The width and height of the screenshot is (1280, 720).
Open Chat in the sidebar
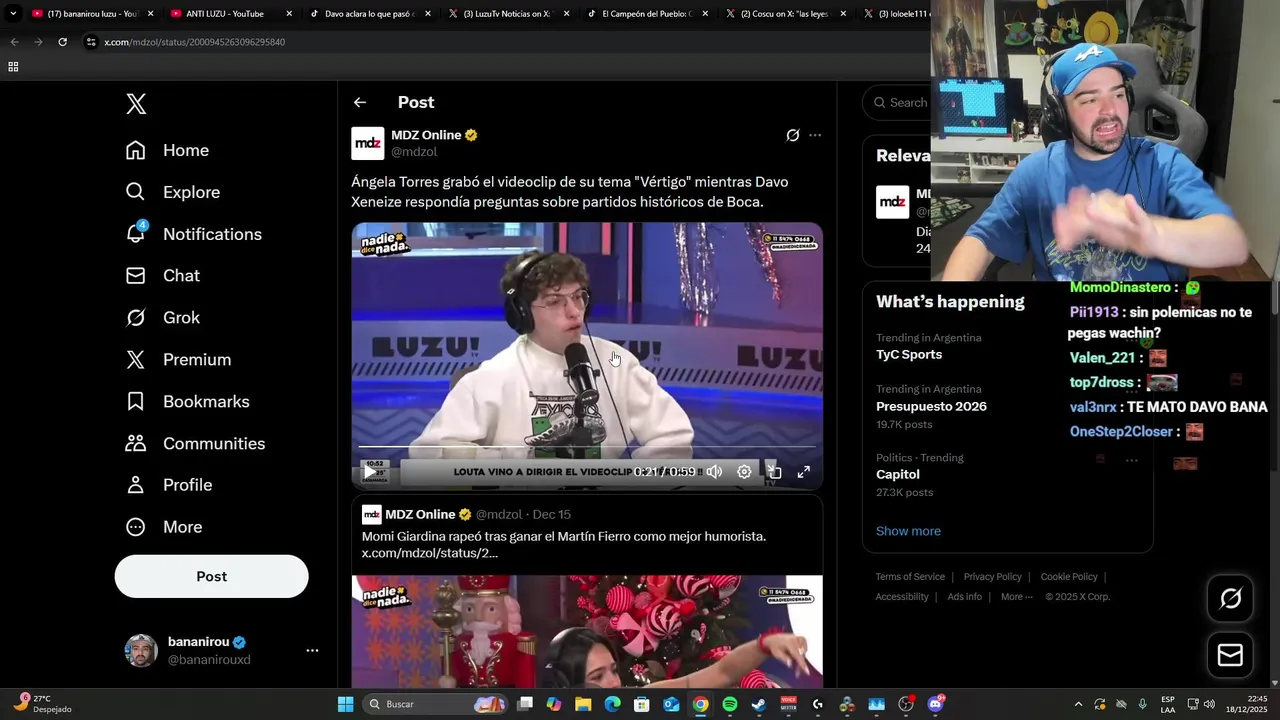pyautogui.click(x=162, y=276)
